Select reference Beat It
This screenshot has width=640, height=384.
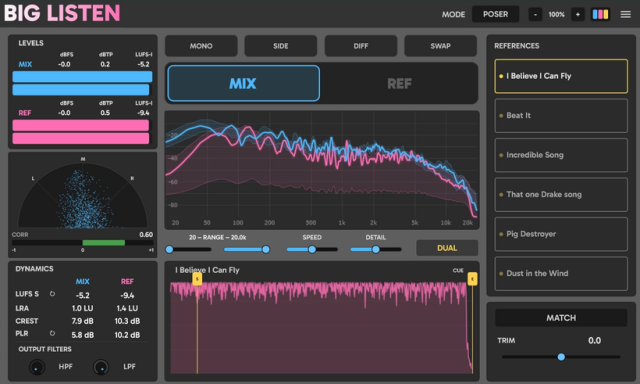(561, 115)
